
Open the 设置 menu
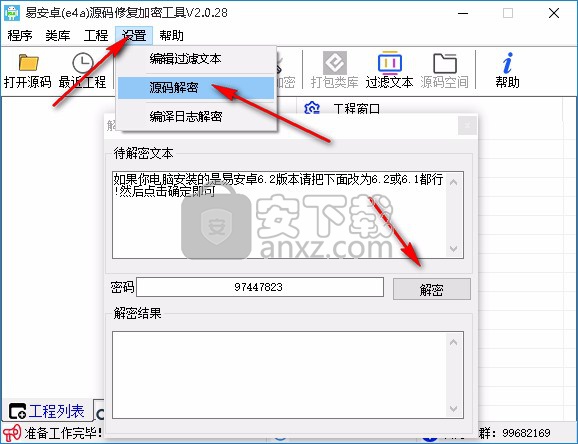click(134, 36)
